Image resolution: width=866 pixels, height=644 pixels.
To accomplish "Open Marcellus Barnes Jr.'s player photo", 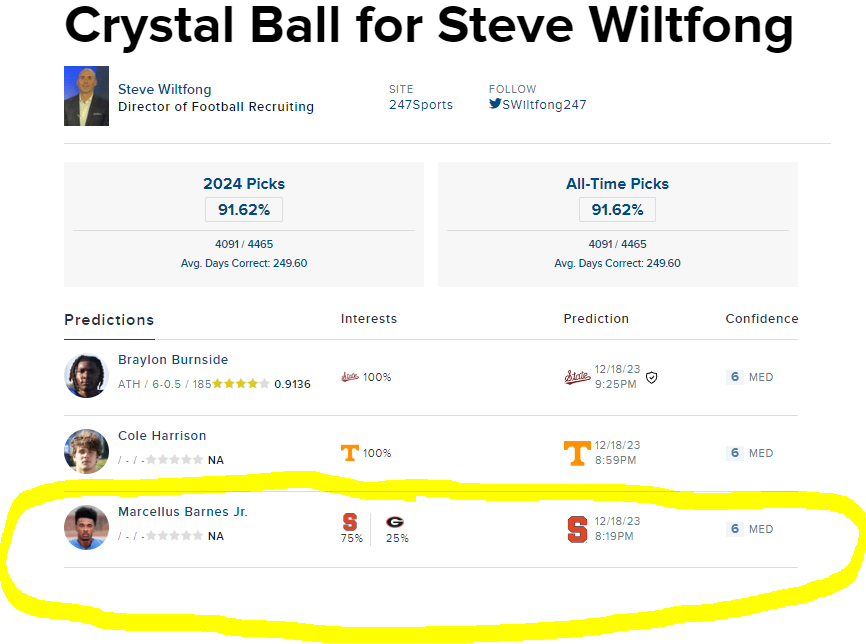I will (86, 527).
